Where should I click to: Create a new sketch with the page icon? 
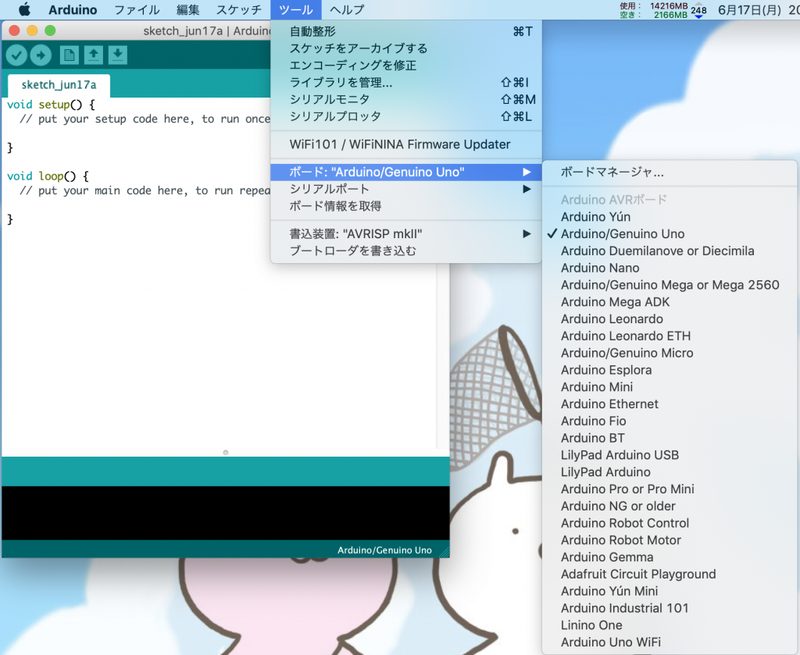coord(69,55)
